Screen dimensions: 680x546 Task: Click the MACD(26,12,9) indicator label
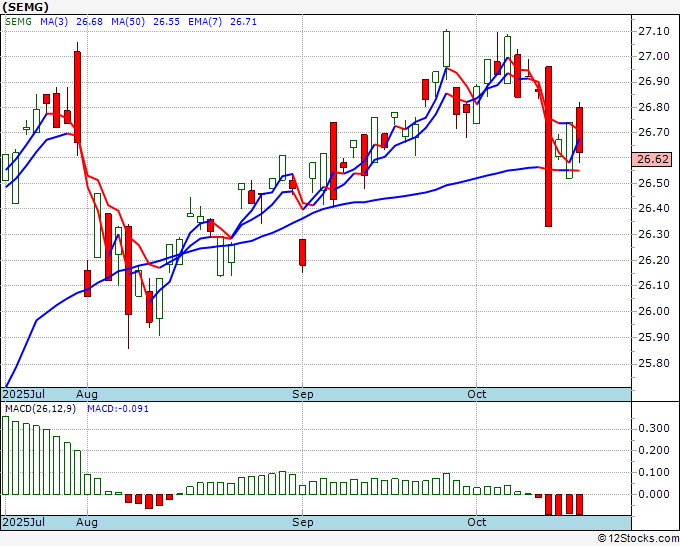coord(40,409)
